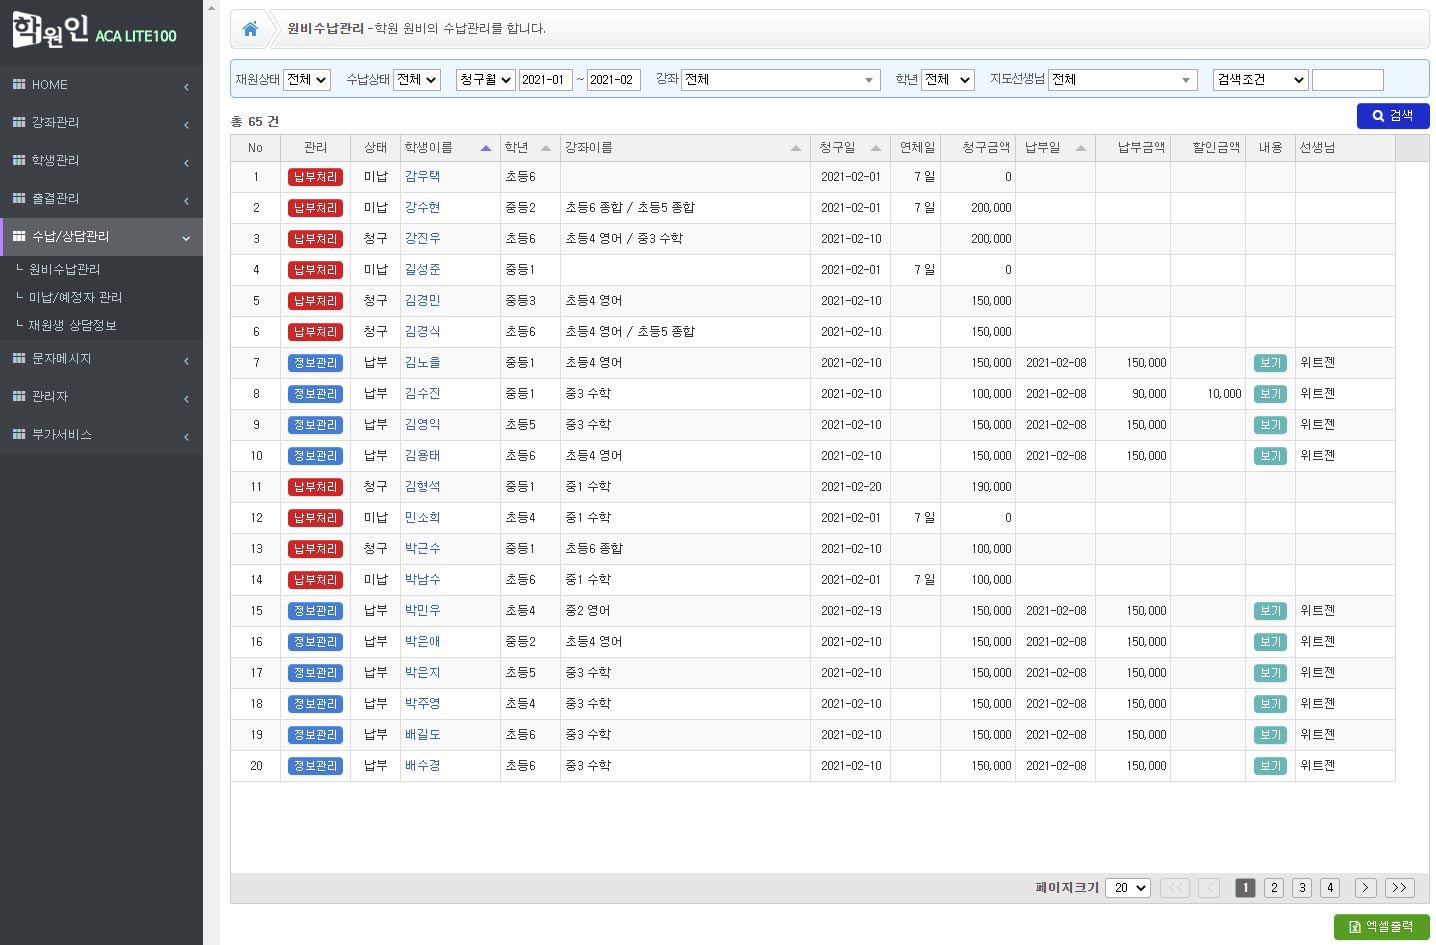Open 미납/예정자 관리 submenu item
The height and width of the screenshot is (945, 1436).
point(75,297)
